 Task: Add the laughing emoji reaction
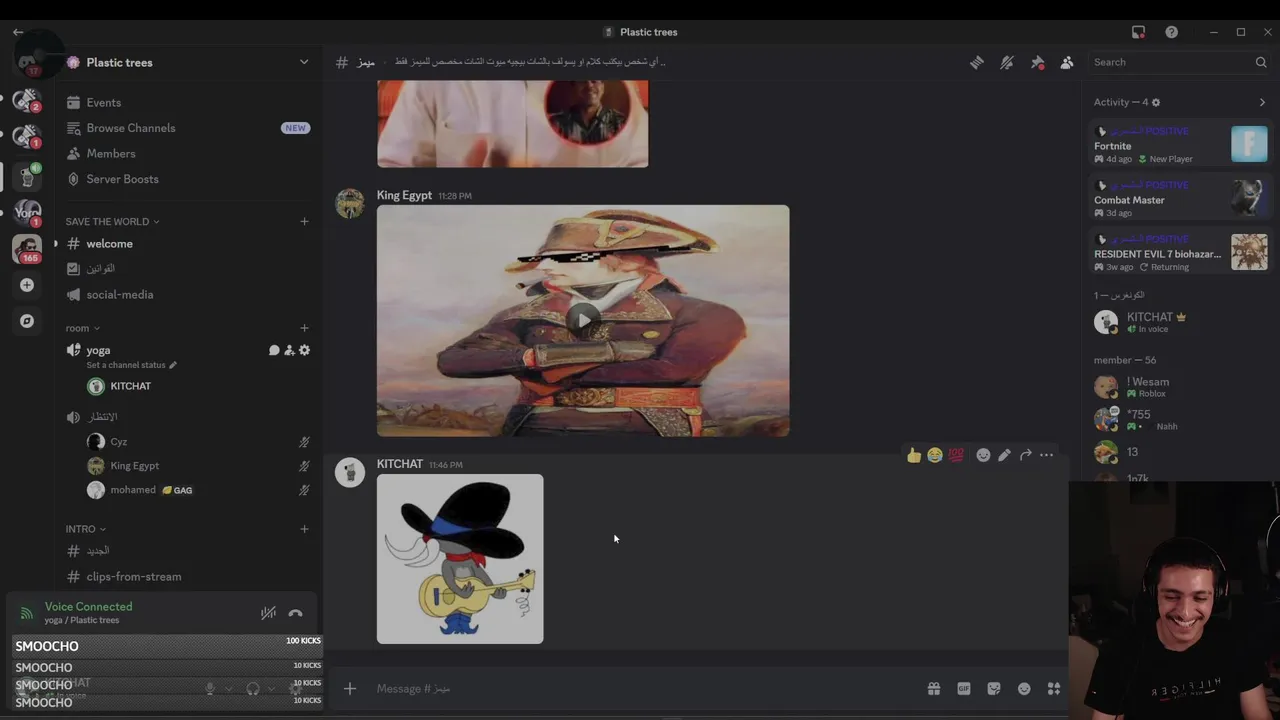935,455
